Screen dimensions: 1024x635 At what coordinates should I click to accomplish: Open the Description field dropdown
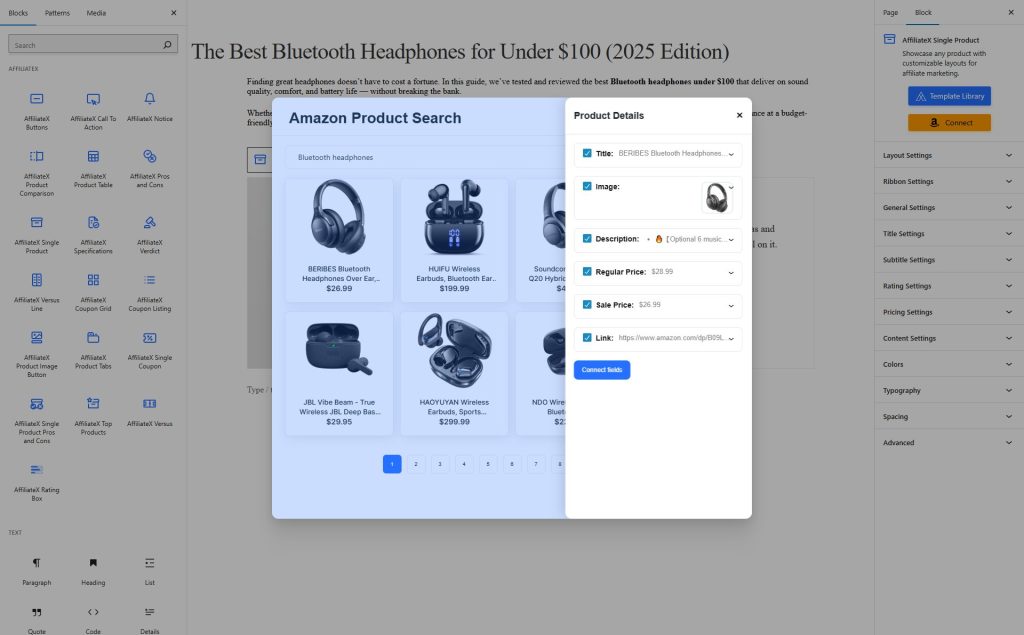[731, 240]
